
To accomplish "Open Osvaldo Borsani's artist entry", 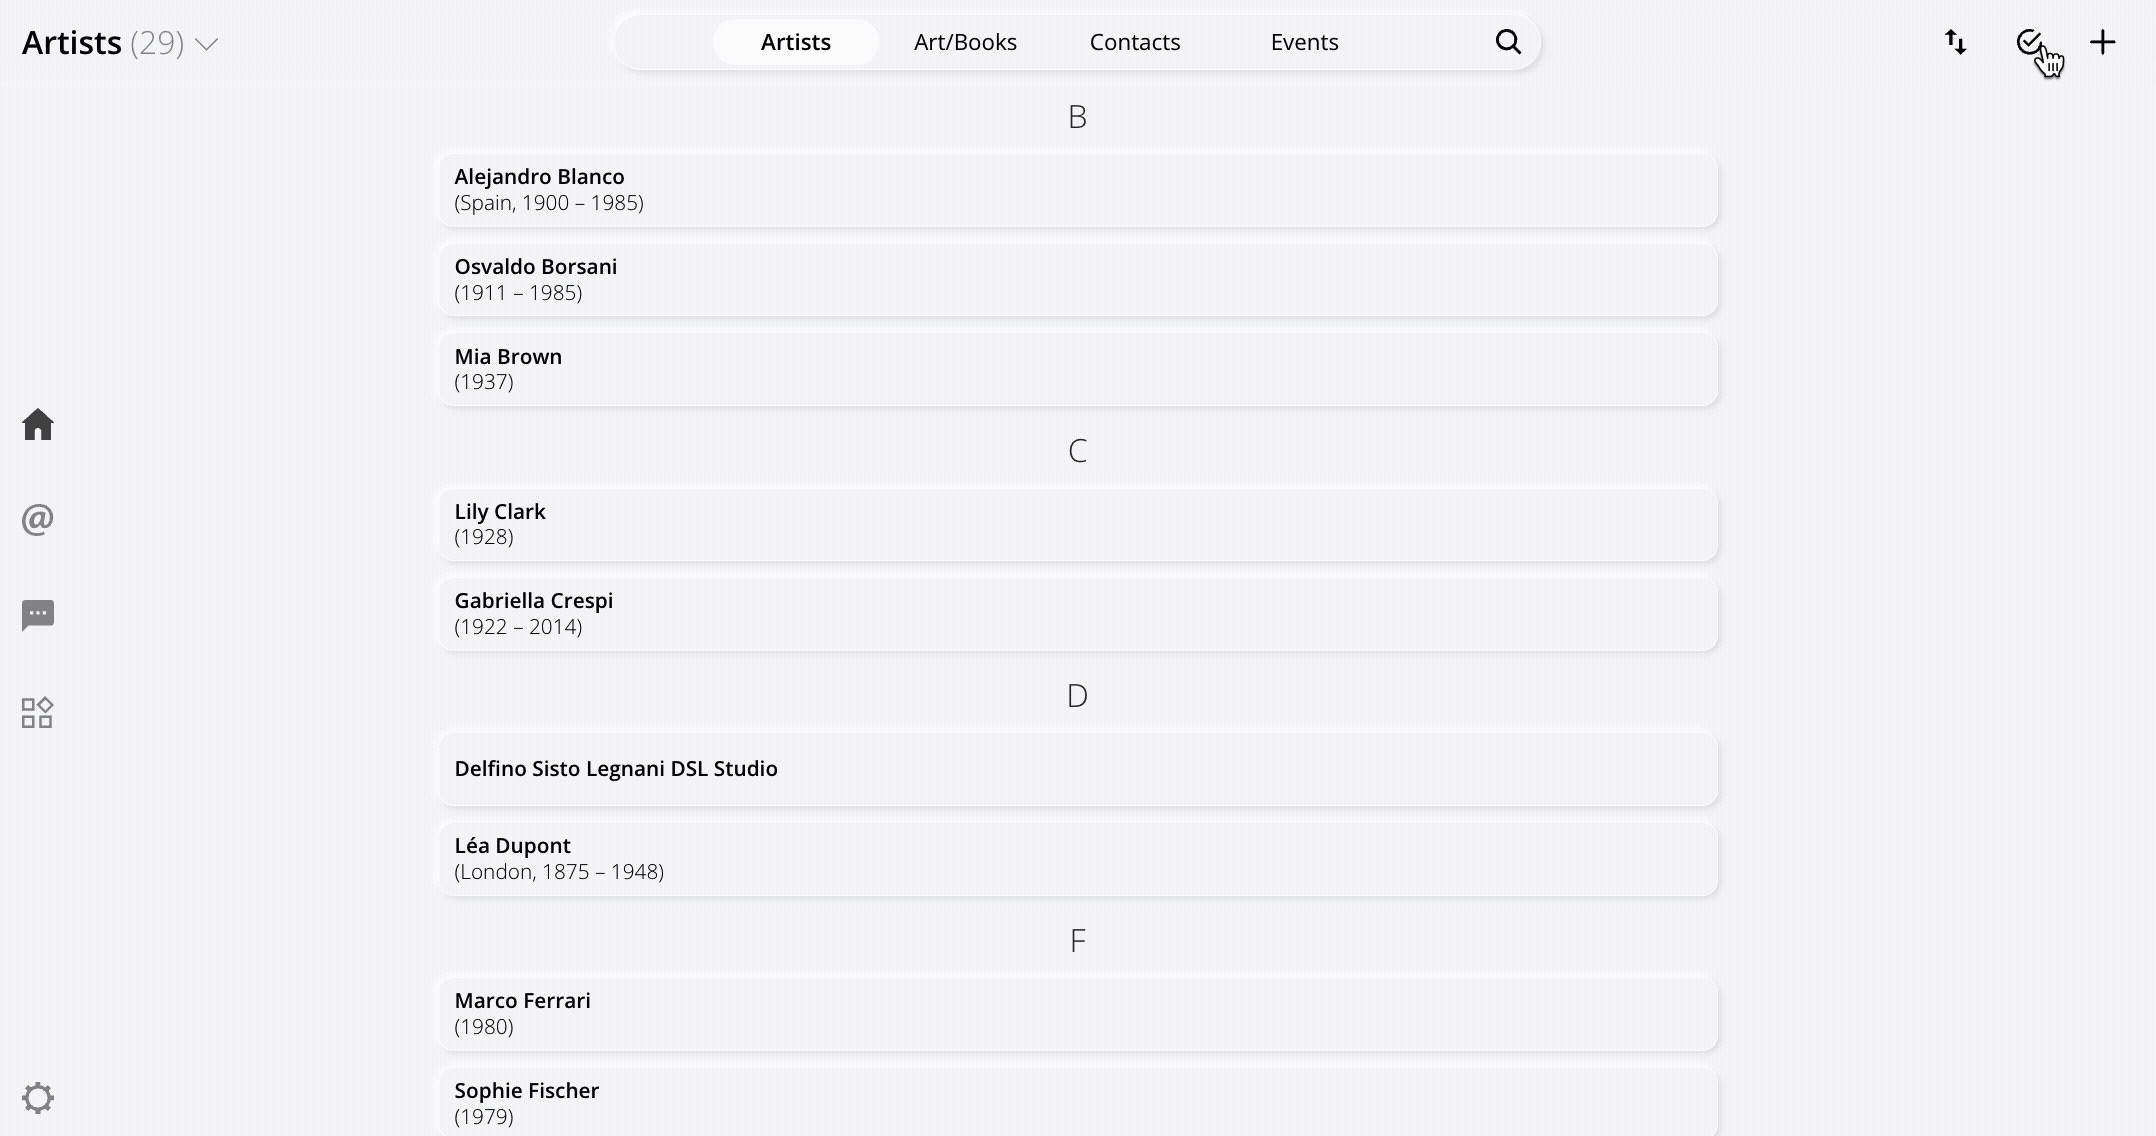I will pyautogui.click(x=1077, y=280).
